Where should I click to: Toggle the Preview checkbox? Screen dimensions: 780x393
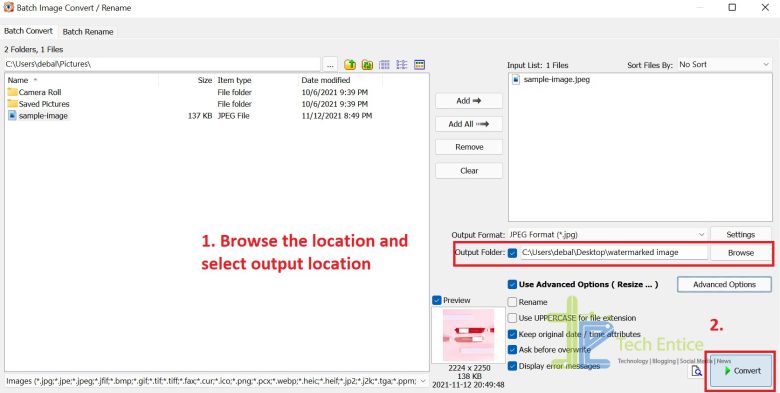(437, 300)
